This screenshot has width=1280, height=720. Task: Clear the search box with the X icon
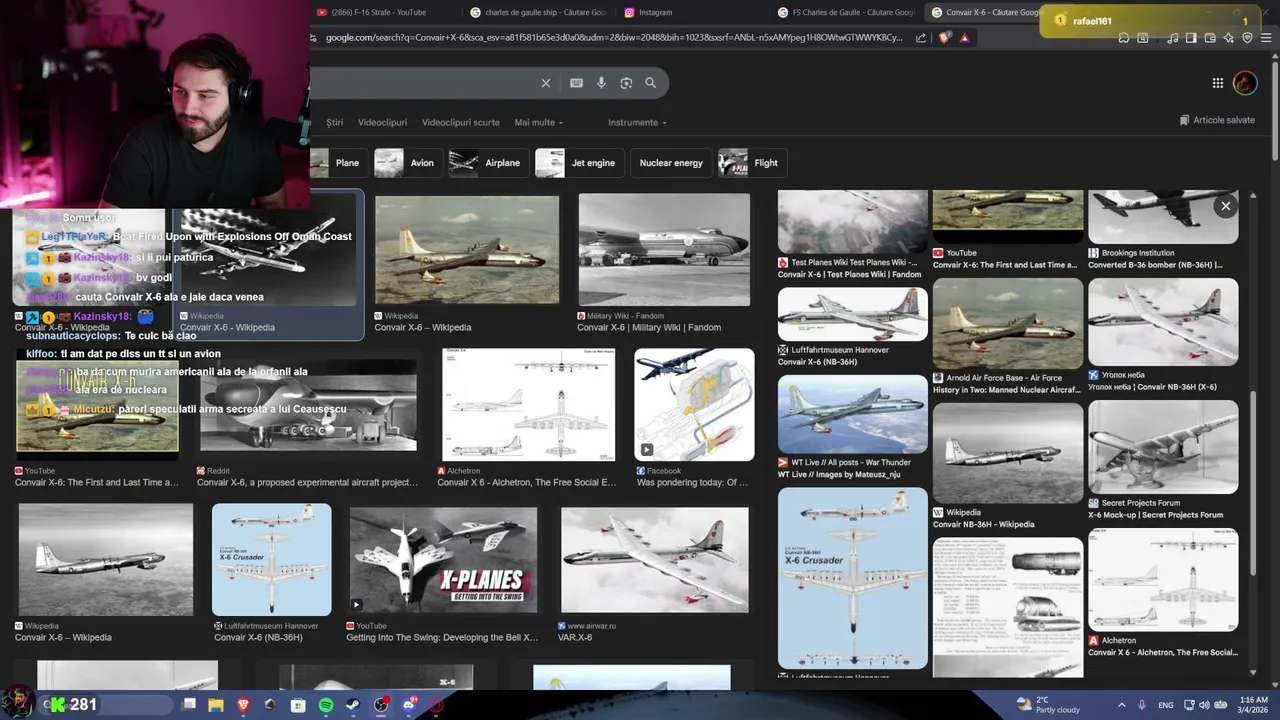546,83
